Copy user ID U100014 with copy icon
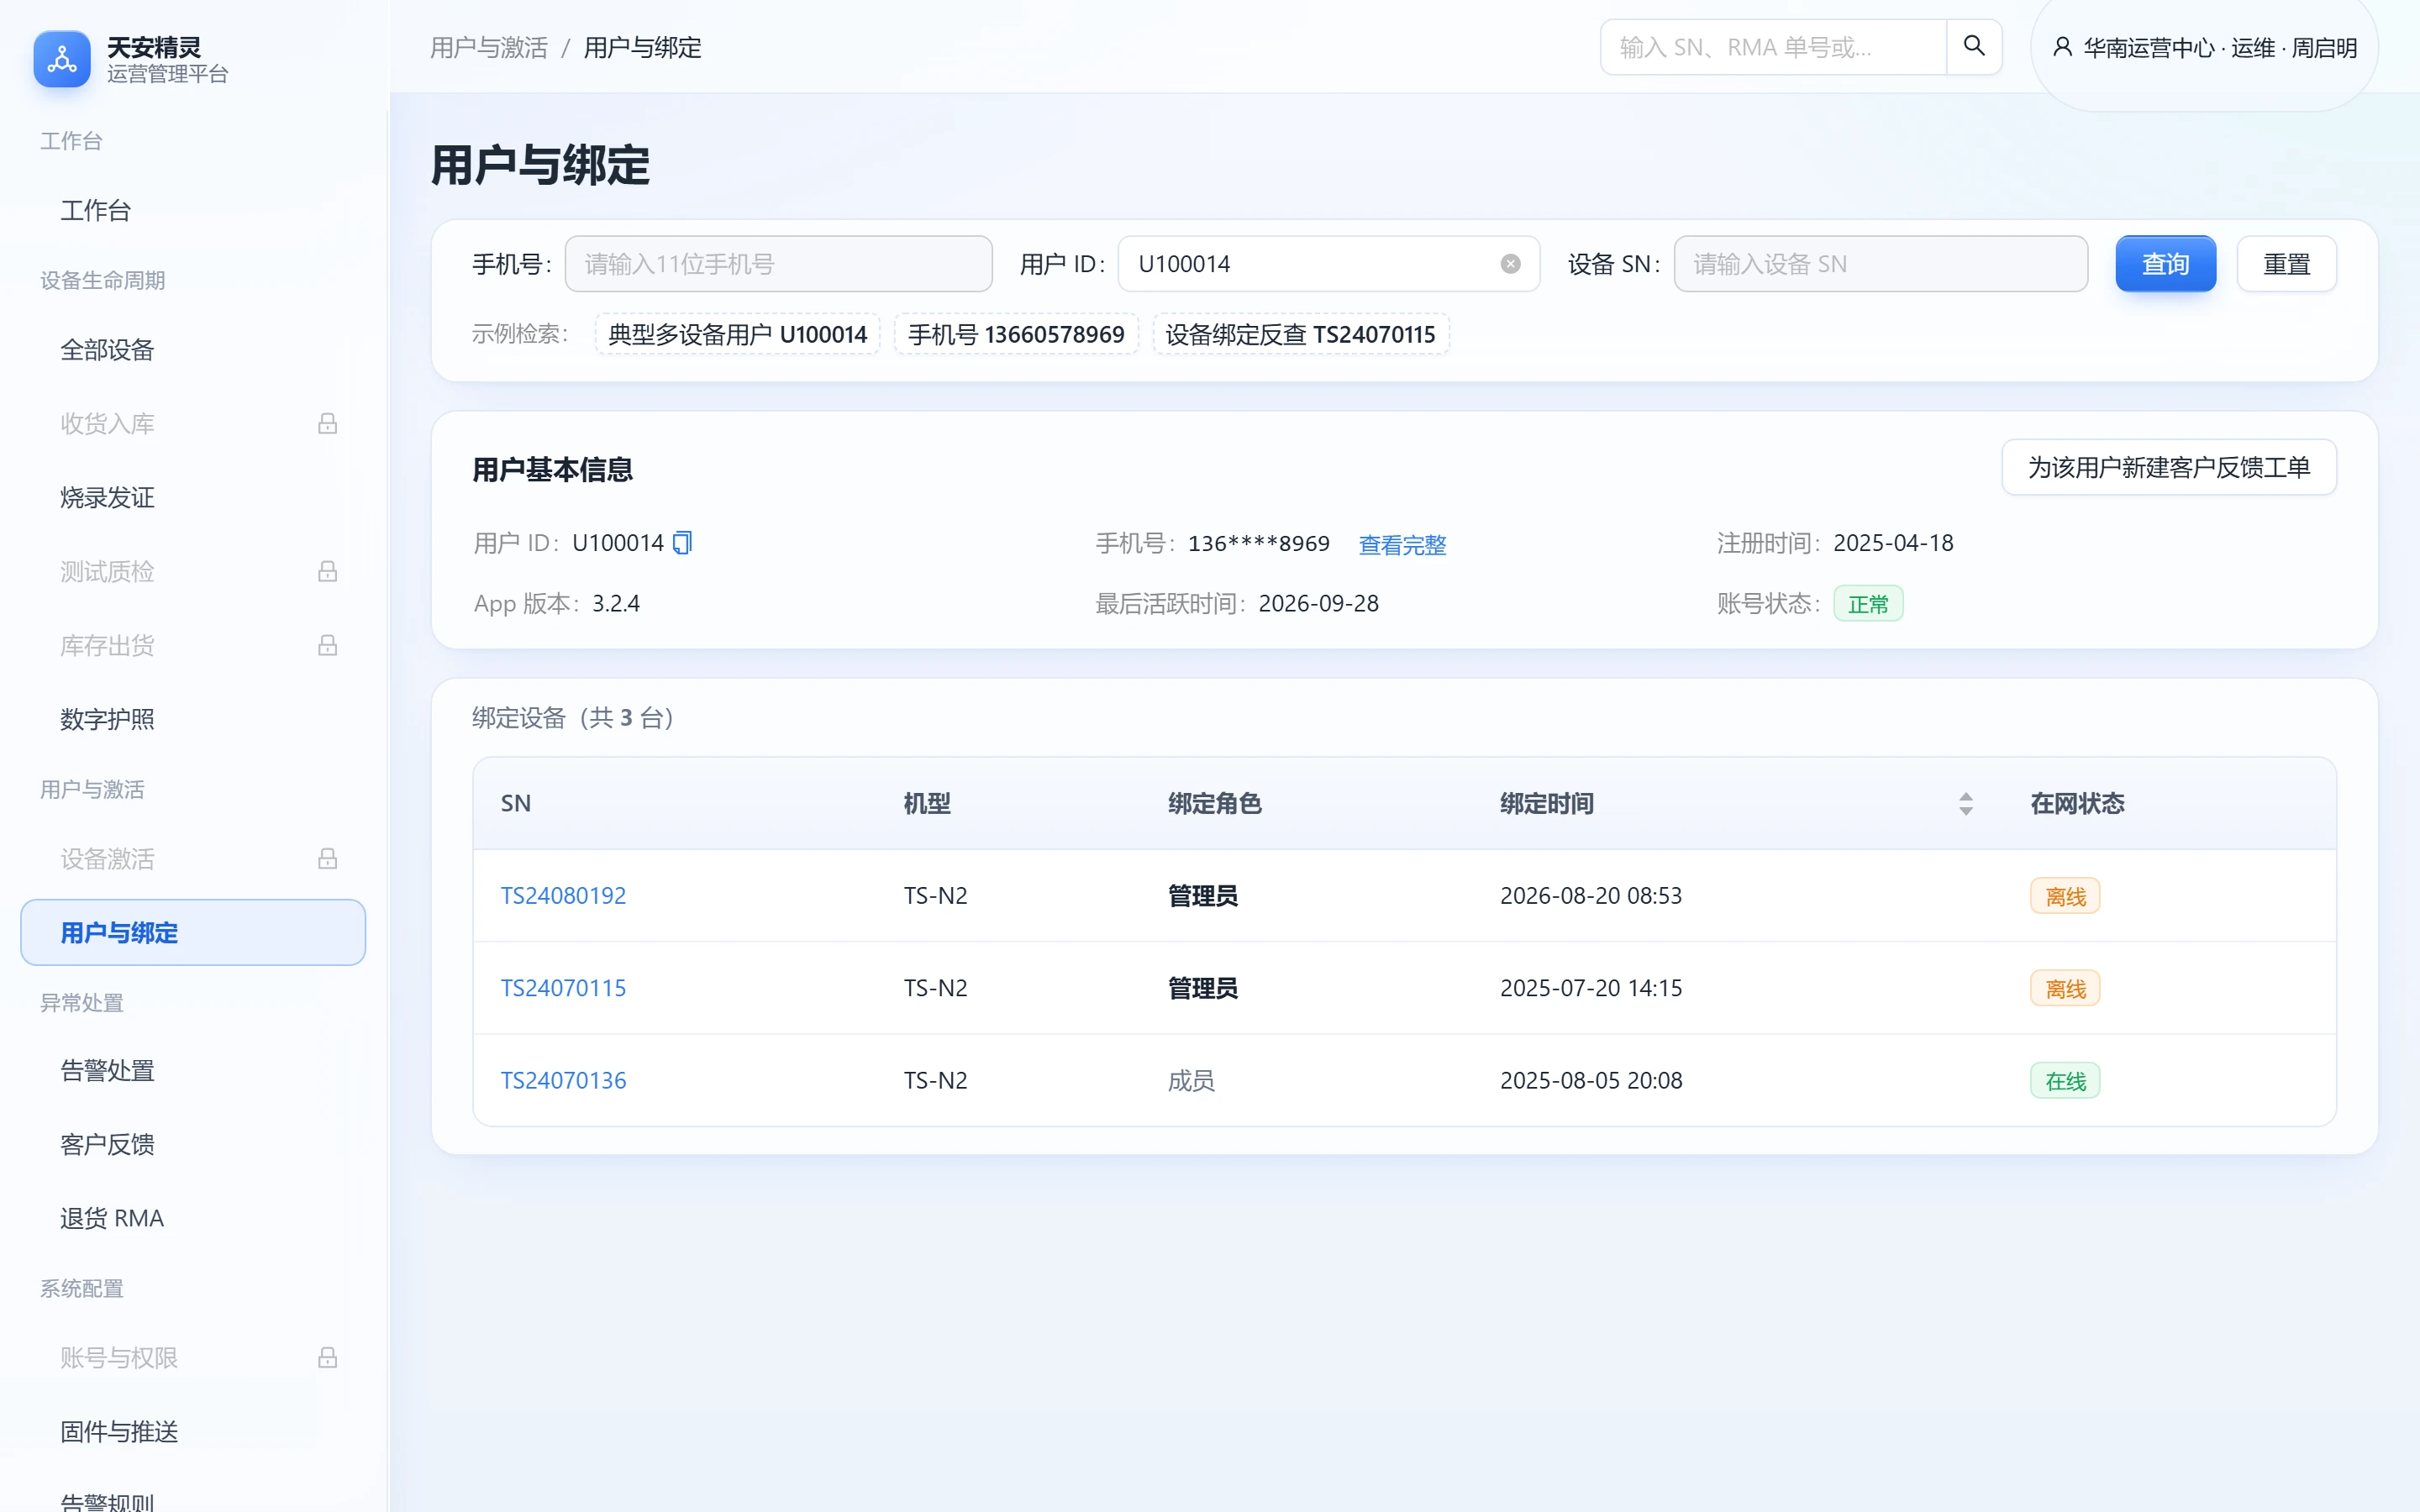 click(x=682, y=543)
